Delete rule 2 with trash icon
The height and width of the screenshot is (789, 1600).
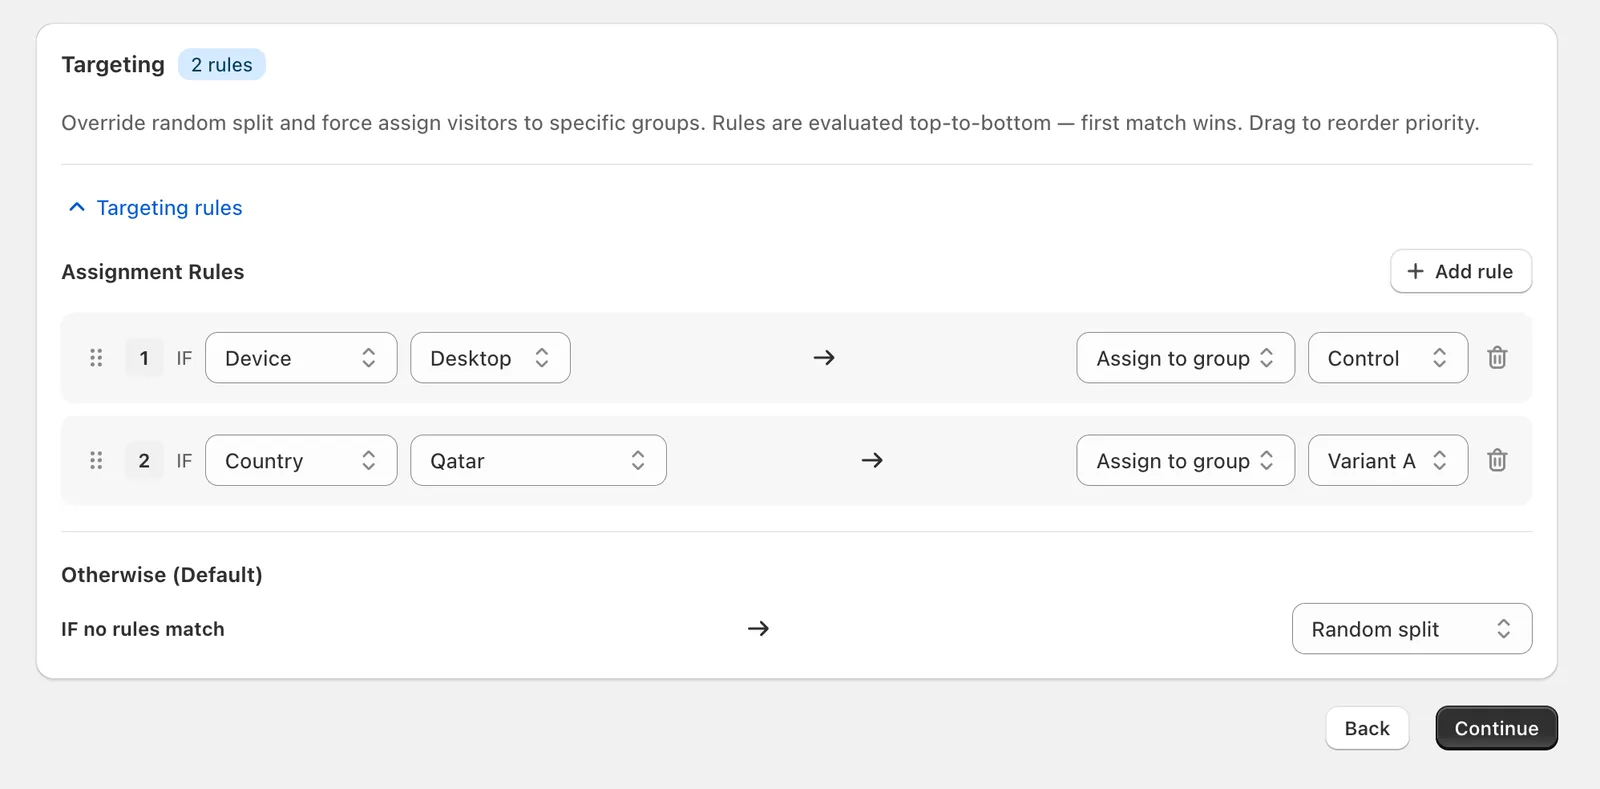click(x=1497, y=460)
